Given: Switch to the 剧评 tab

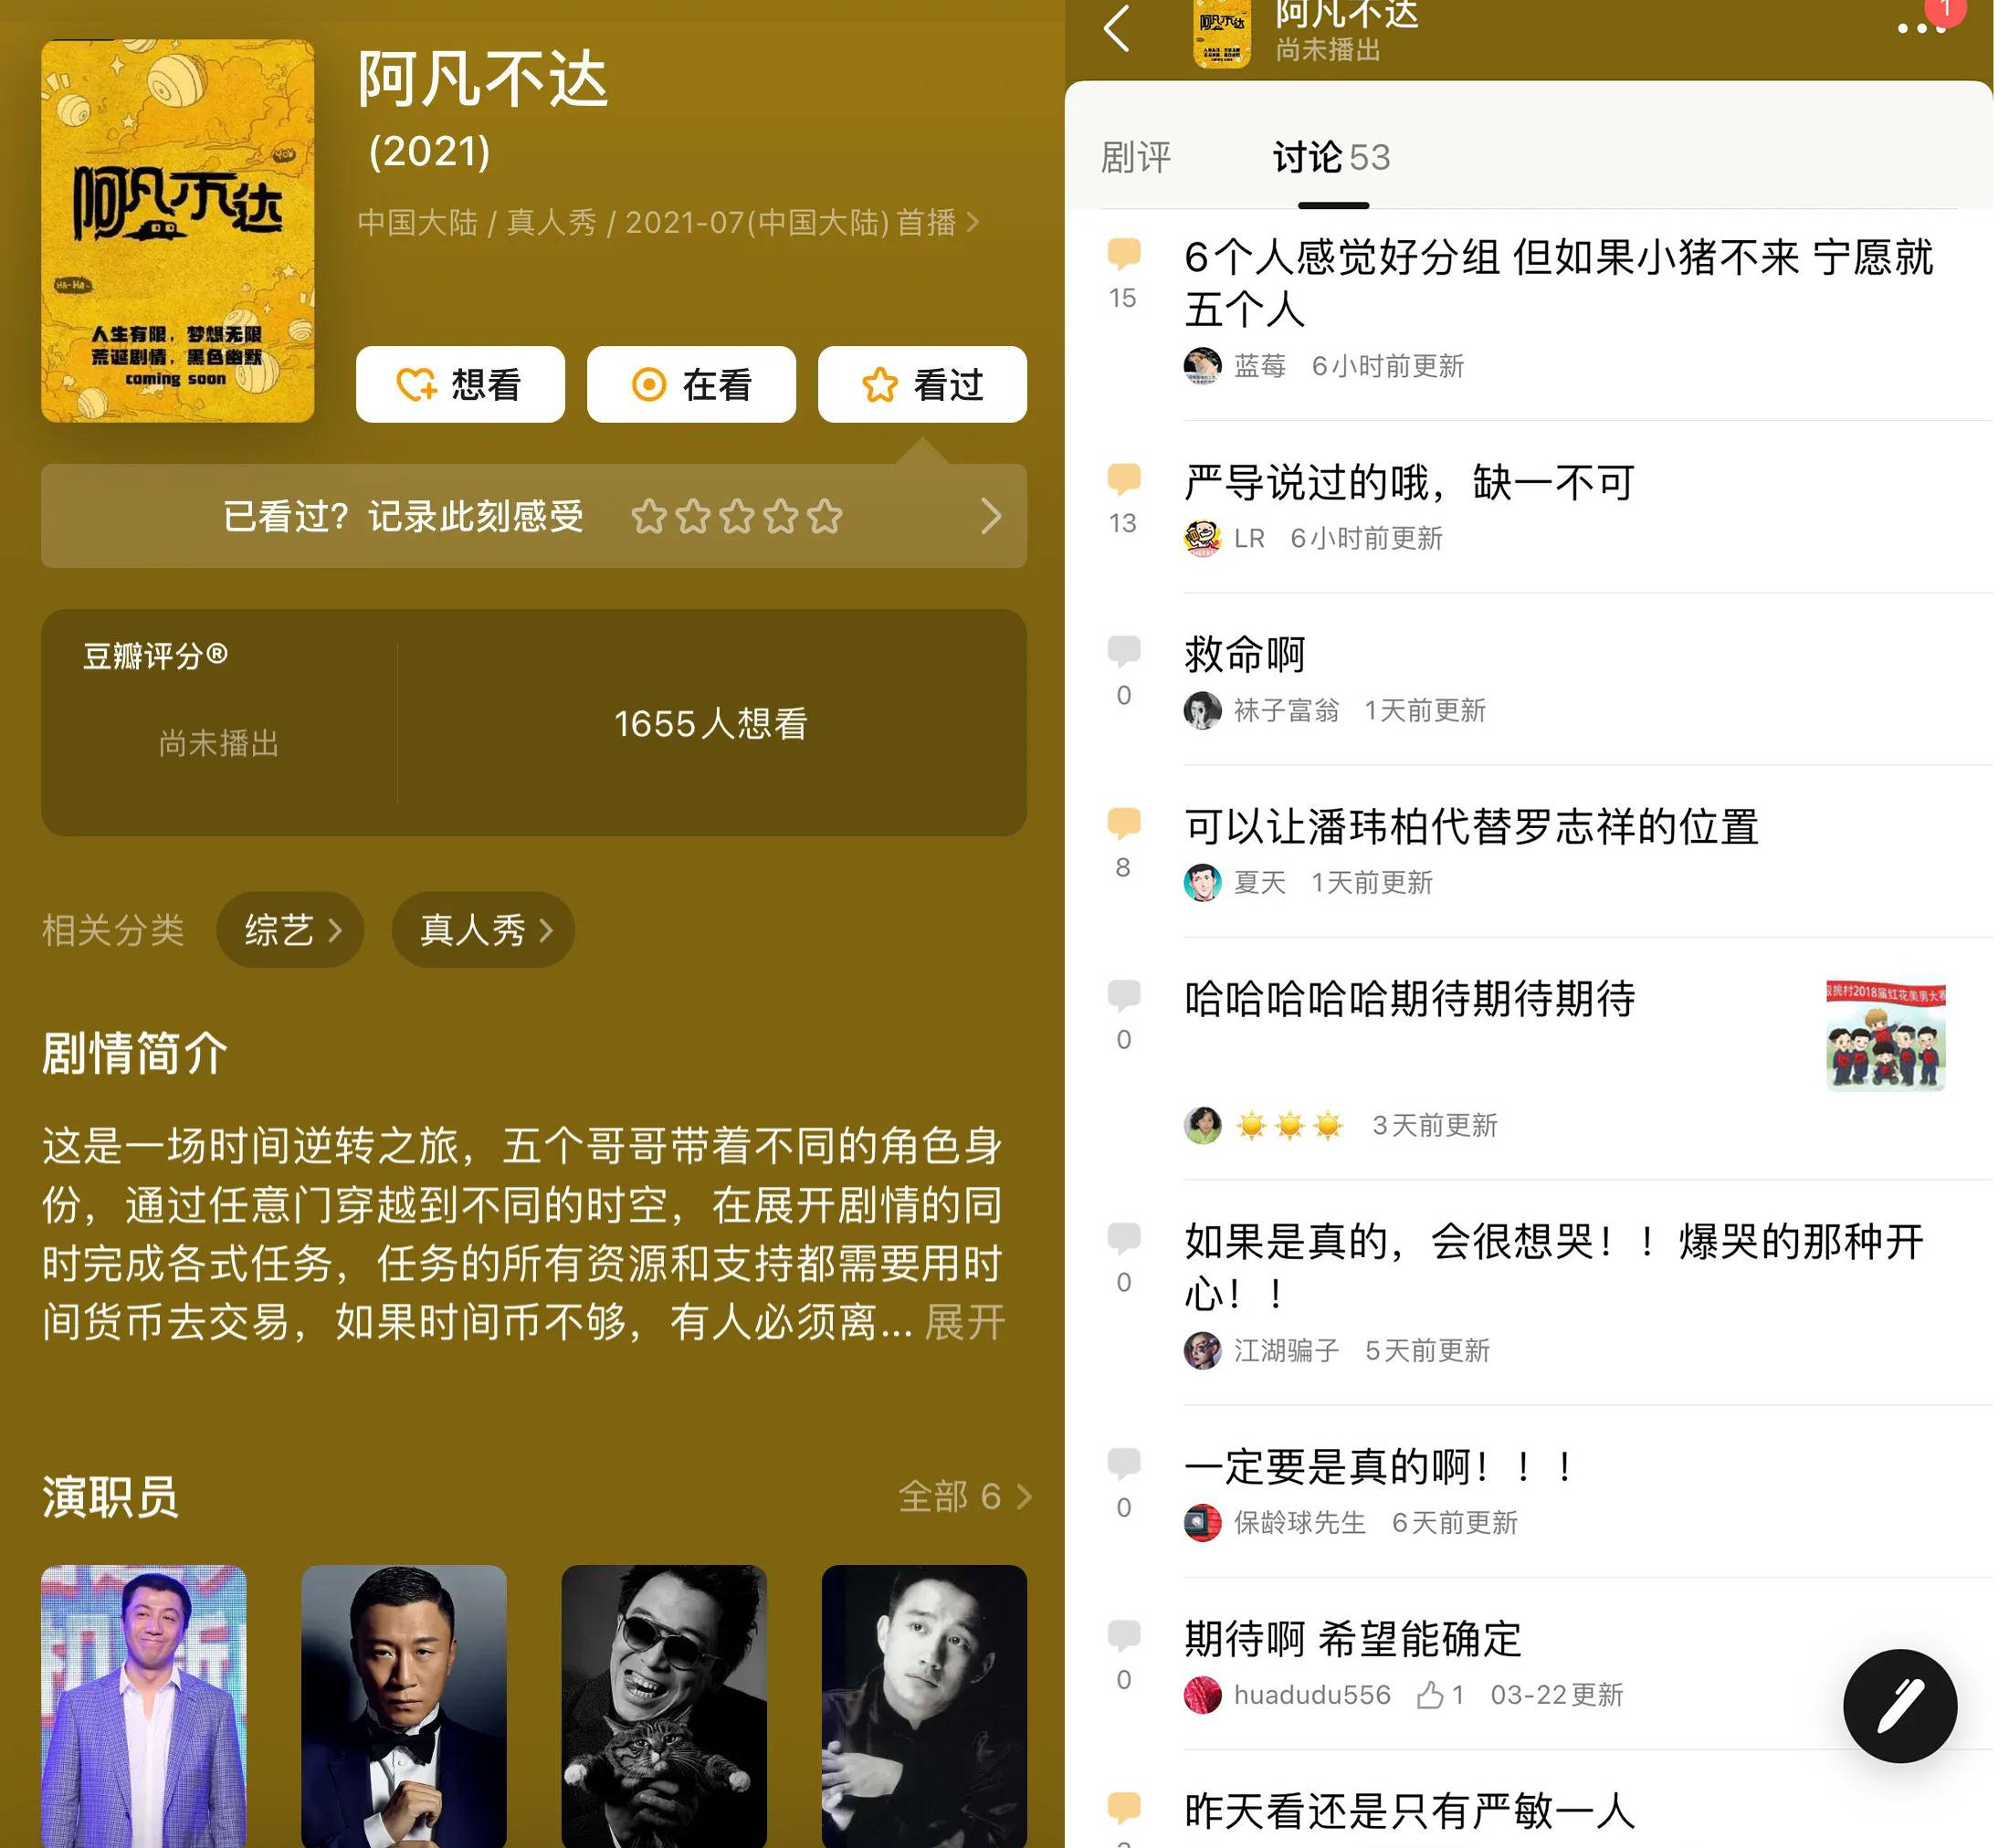Looking at the screenshot, I should [x=1136, y=157].
